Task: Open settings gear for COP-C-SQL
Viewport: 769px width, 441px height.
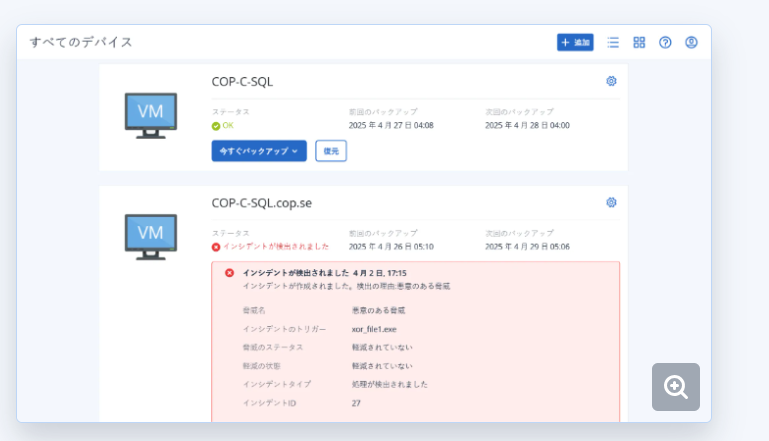Action: pos(611,81)
